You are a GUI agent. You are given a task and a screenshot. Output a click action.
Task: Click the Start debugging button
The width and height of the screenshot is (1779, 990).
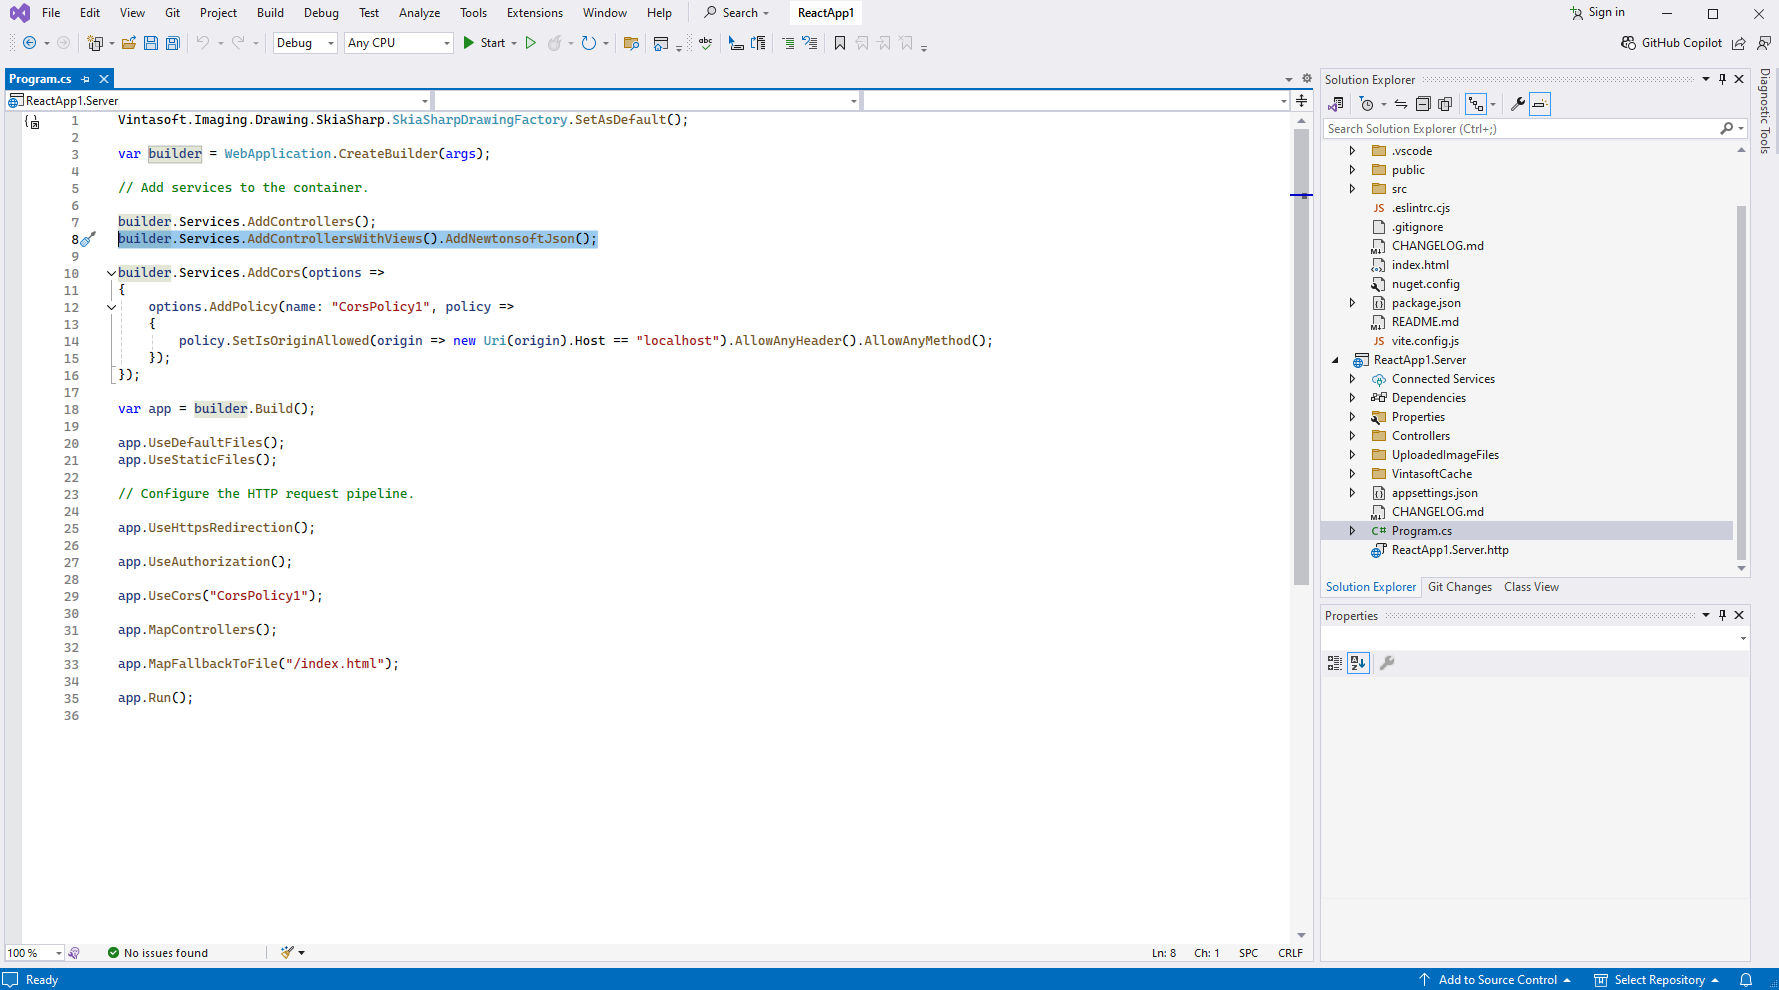click(x=484, y=43)
